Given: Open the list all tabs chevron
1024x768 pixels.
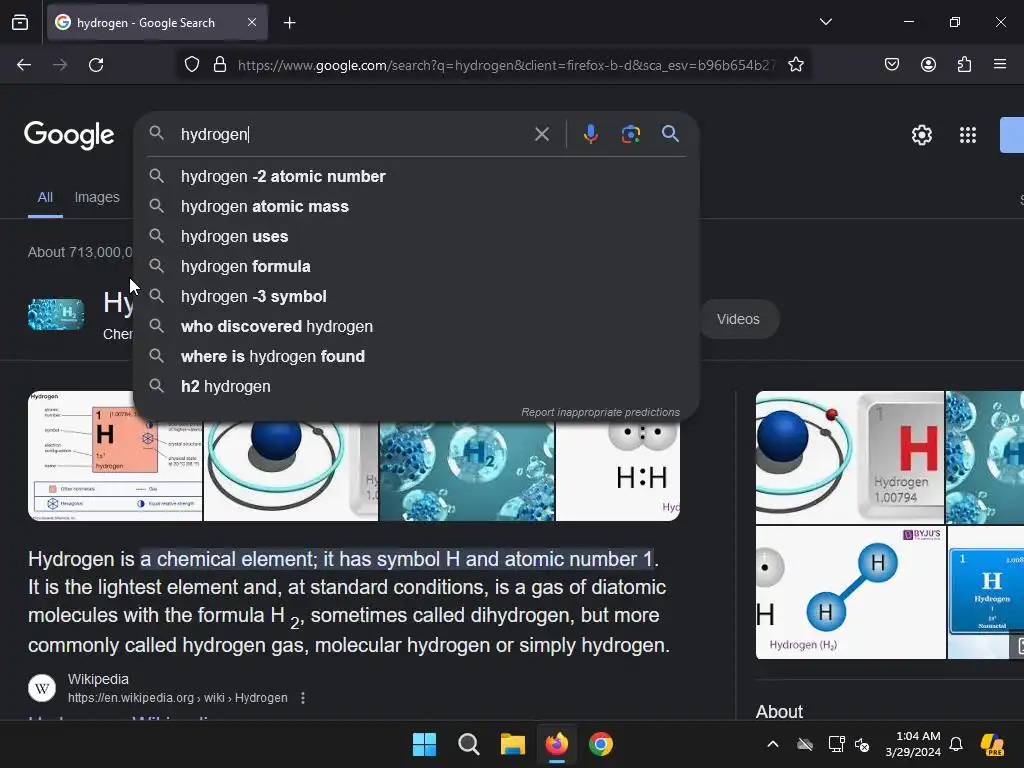Looking at the screenshot, I should [825, 22].
